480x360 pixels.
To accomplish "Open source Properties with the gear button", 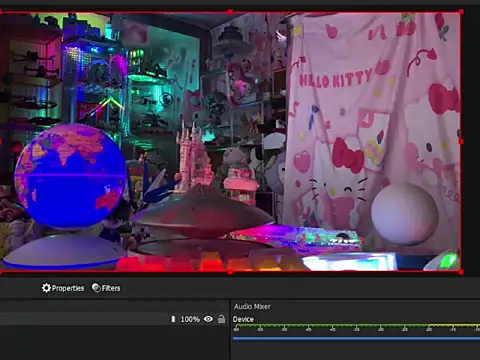I will [63, 288].
